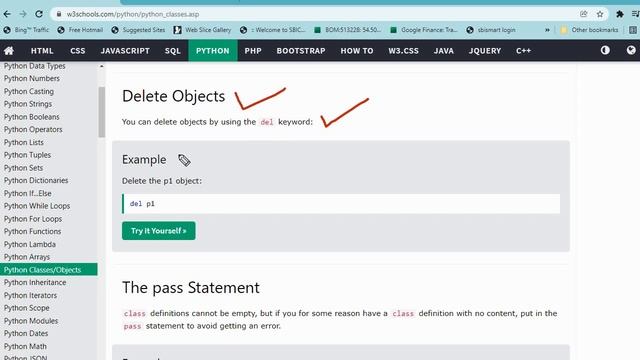Open Python Tuples in sidebar
Viewport: 640px width, 360px height.
coord(27,155)
